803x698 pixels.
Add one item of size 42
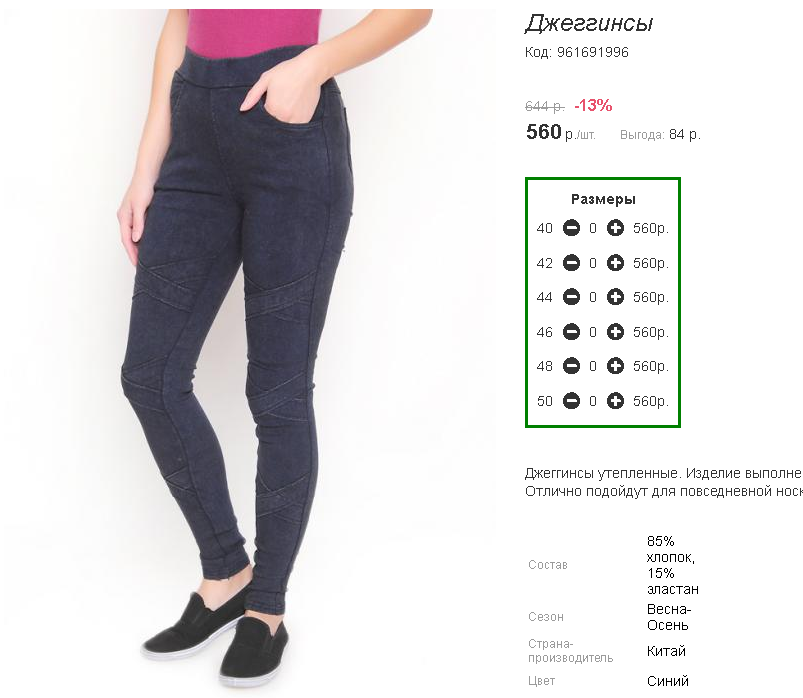click(x=615, y=263)
